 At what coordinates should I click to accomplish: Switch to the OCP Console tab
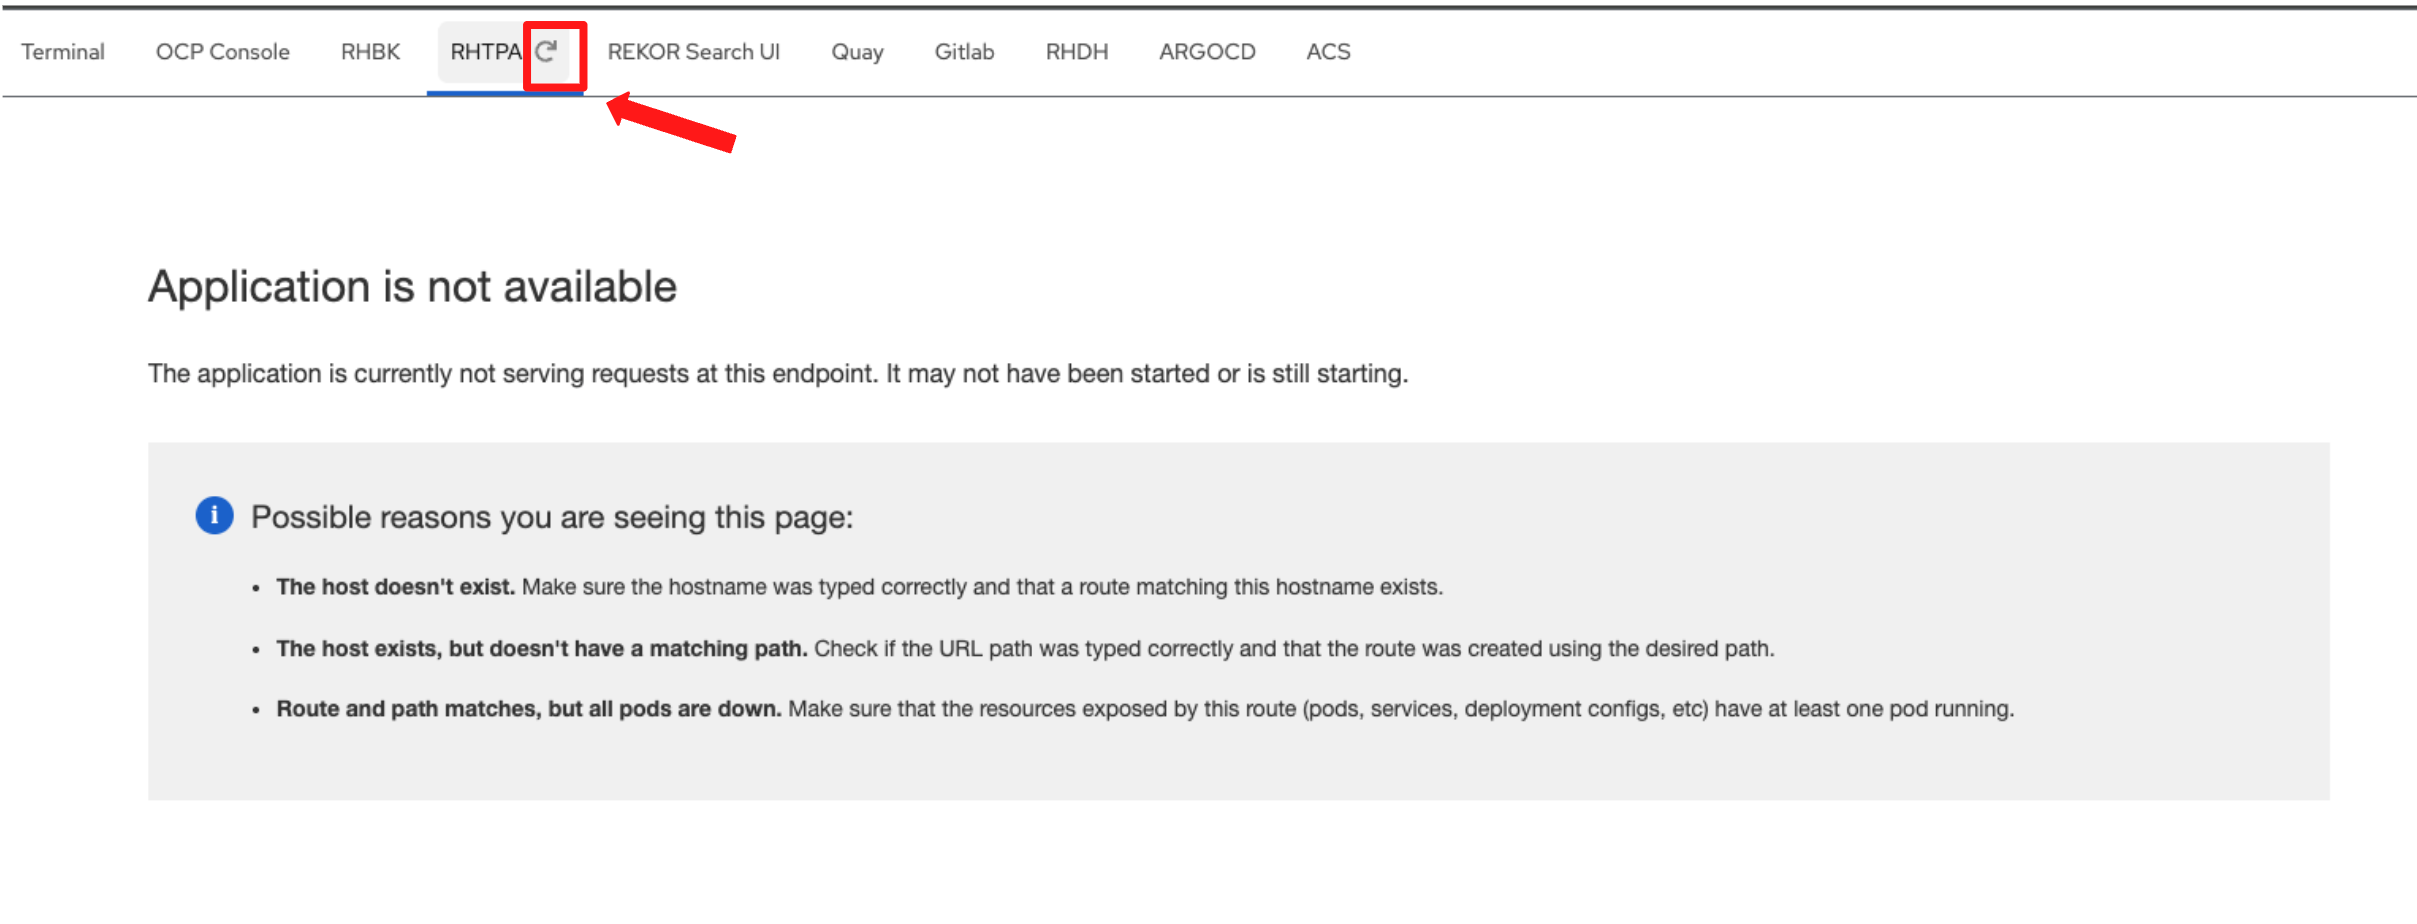point(222,52)
